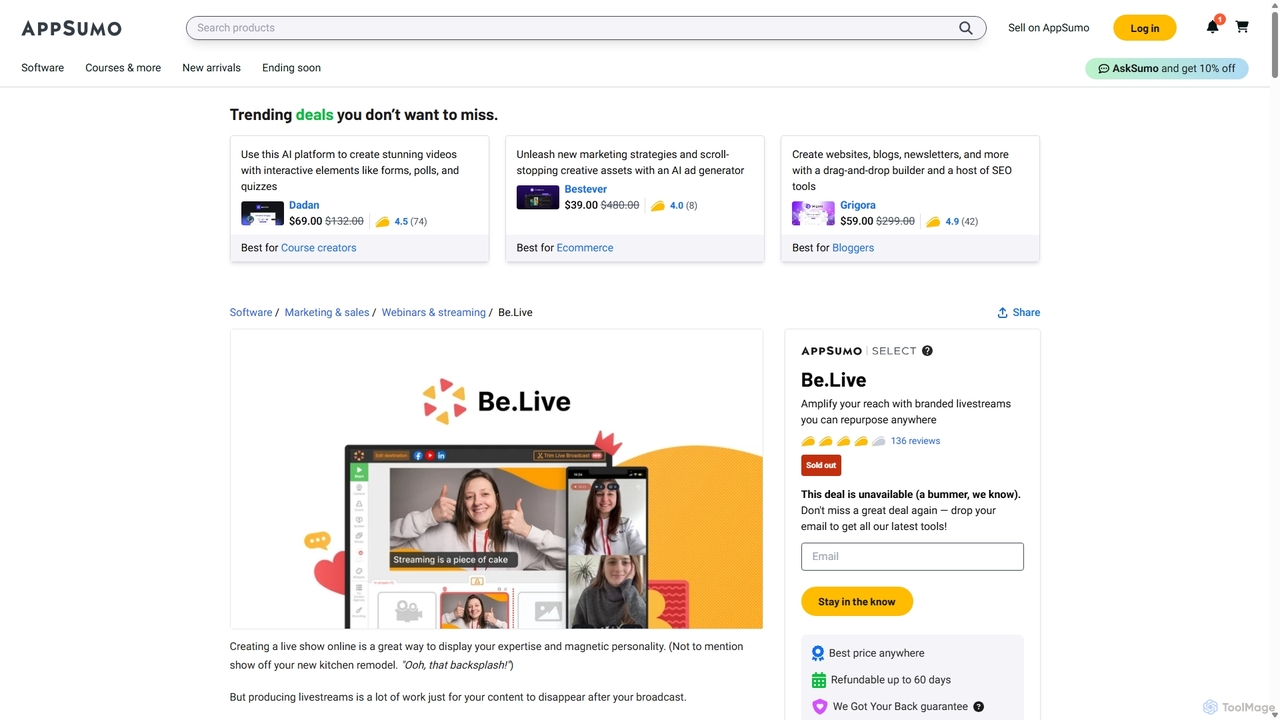Open the Dadan deal link
This screenshot has width=1280, height=720.
pos(304,205)
